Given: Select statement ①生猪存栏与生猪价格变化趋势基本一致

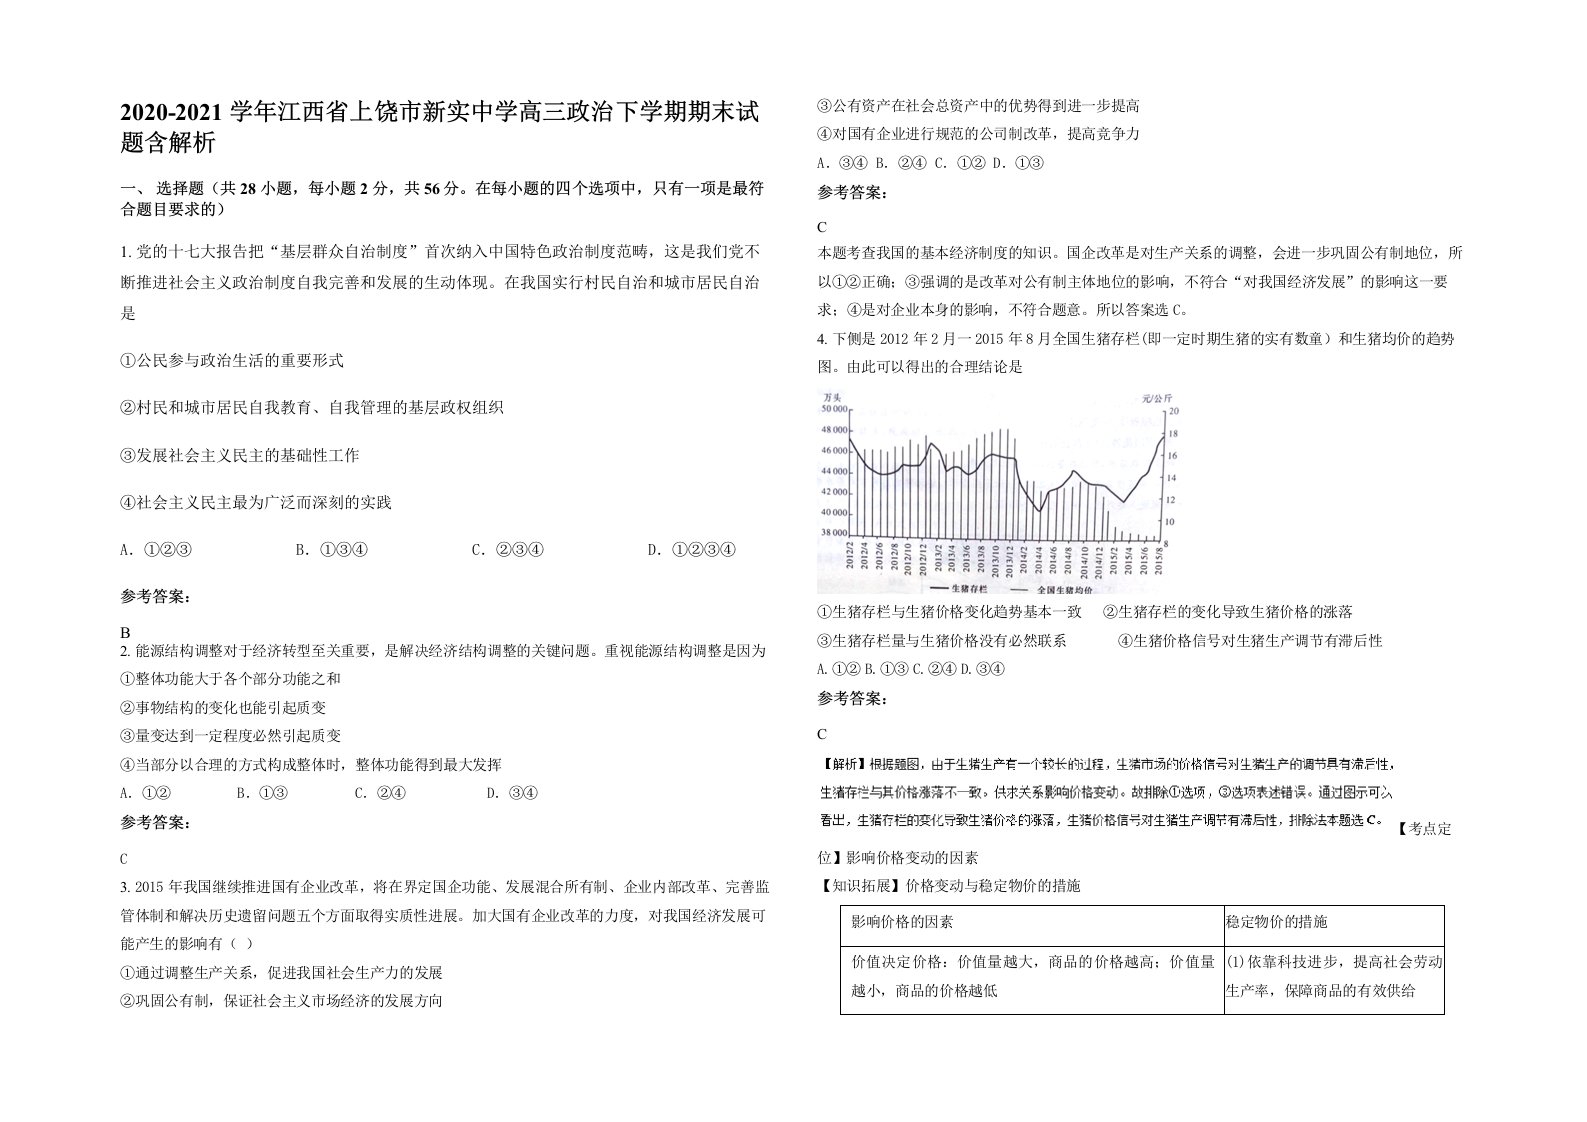Looking at the screenshot, I should point(950,612).
